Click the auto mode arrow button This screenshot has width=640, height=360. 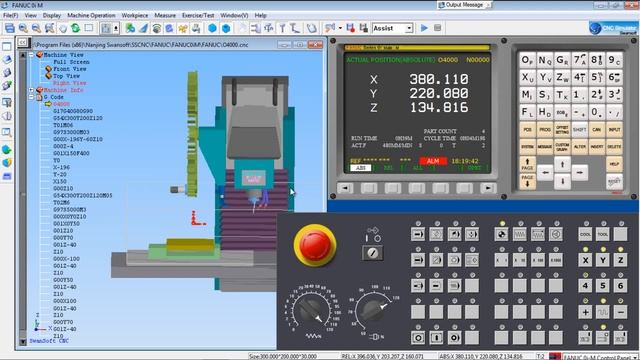tap(418, 234)
